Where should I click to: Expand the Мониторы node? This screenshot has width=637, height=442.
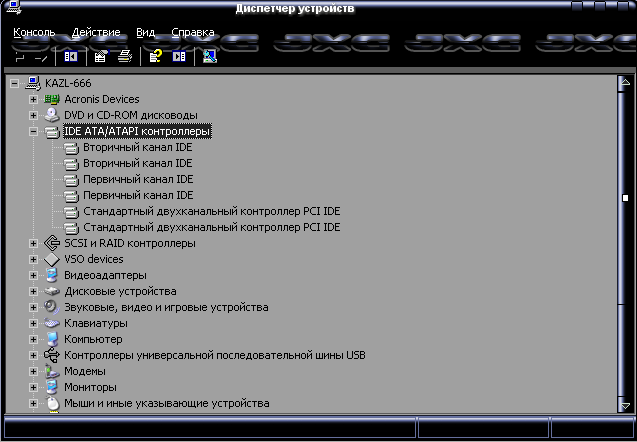(x=33, y=388)
